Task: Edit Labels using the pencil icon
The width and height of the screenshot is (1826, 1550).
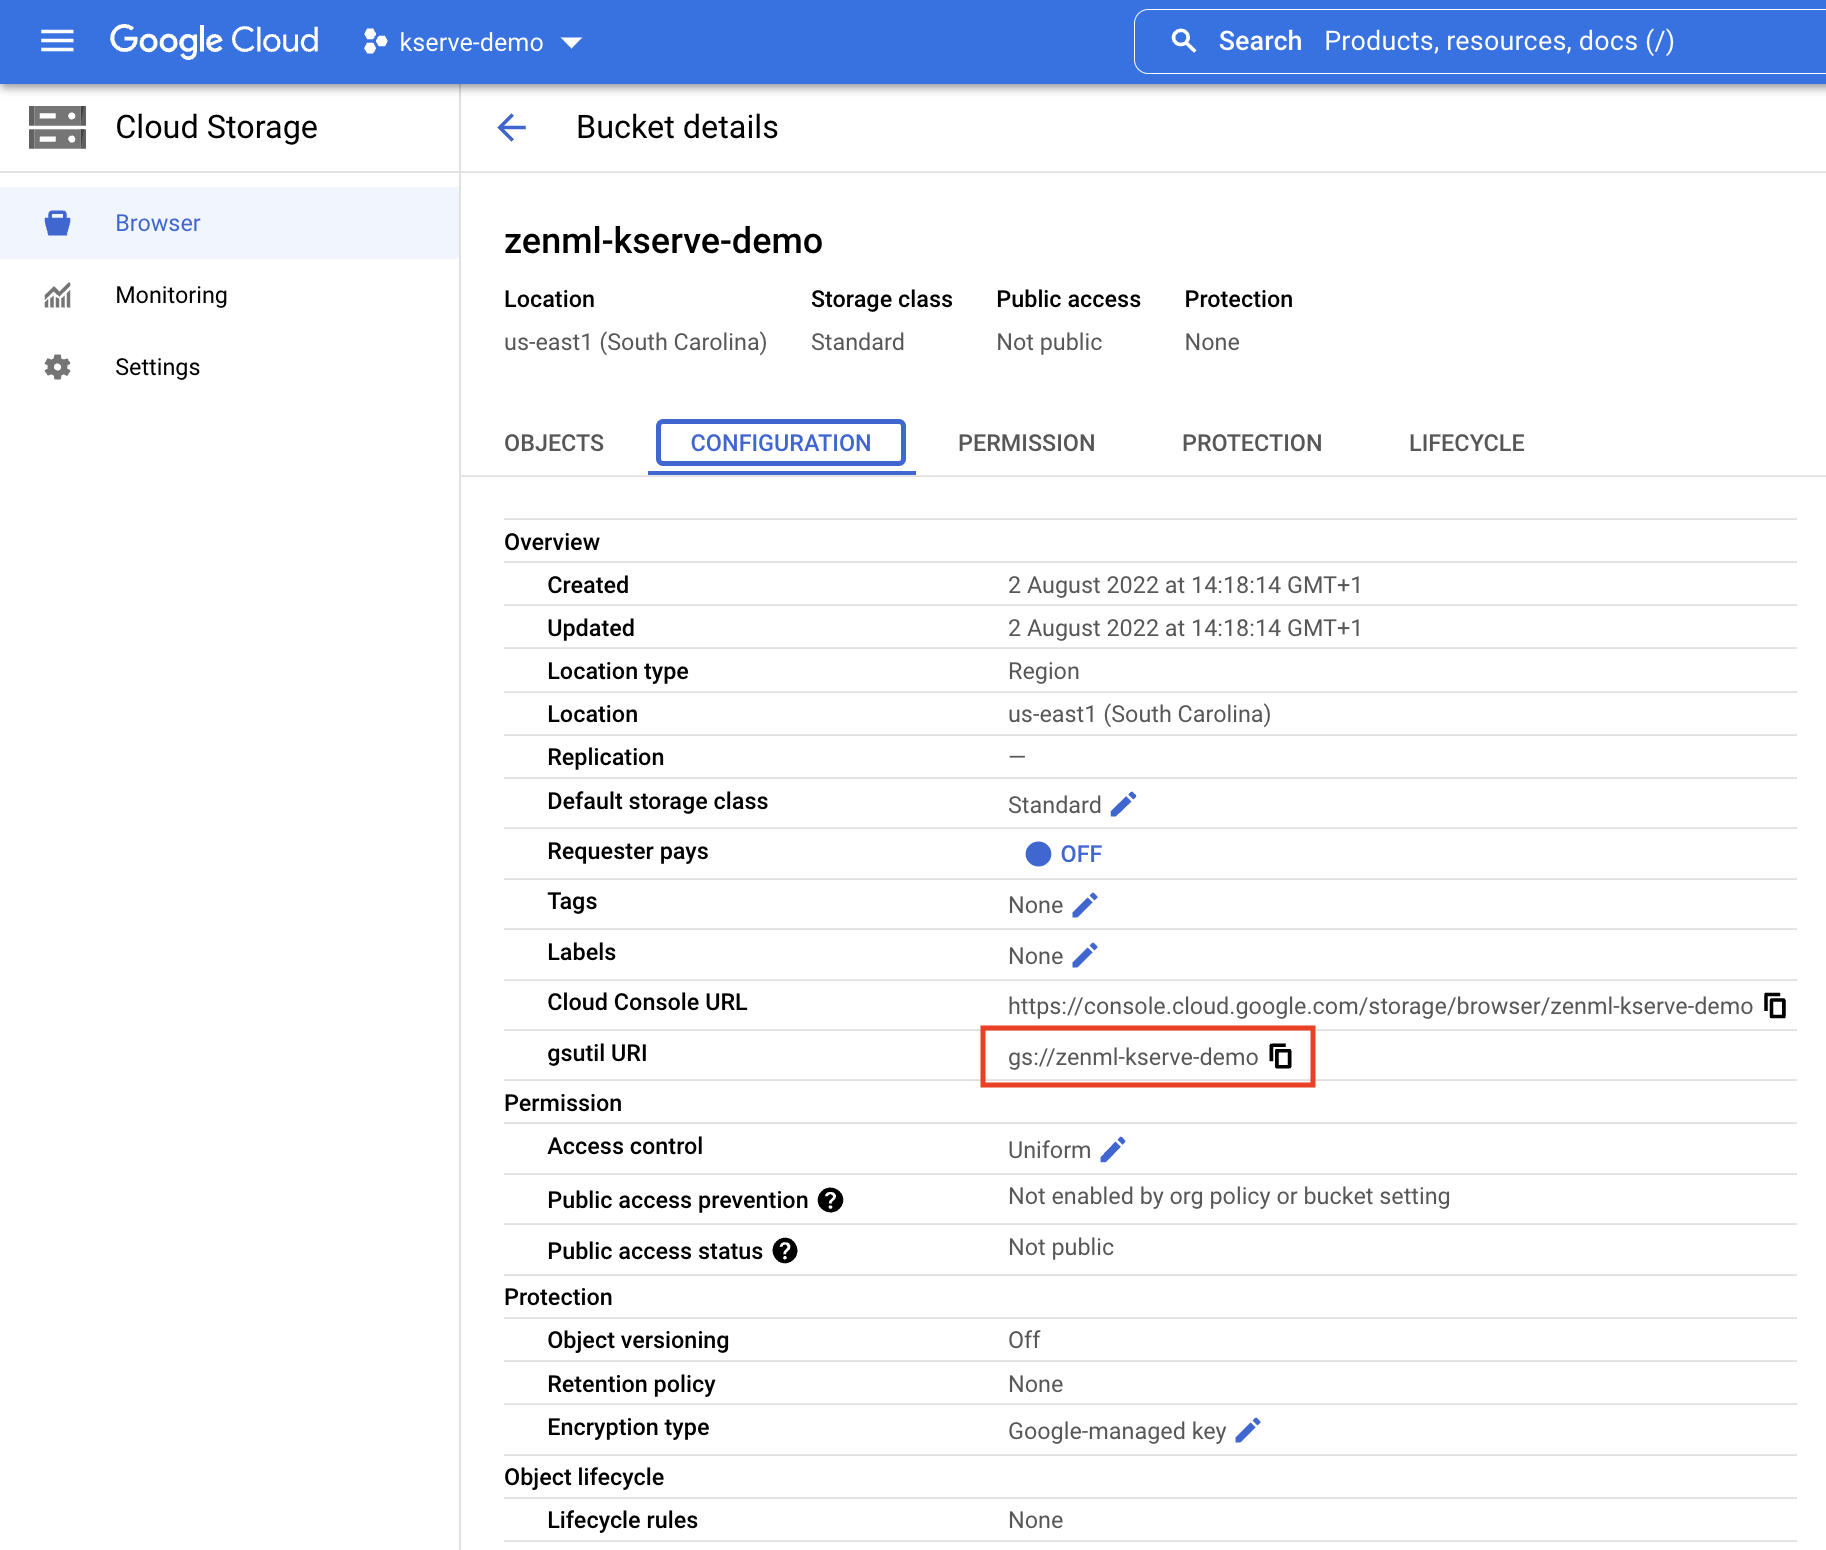Action: point(1085,956)
